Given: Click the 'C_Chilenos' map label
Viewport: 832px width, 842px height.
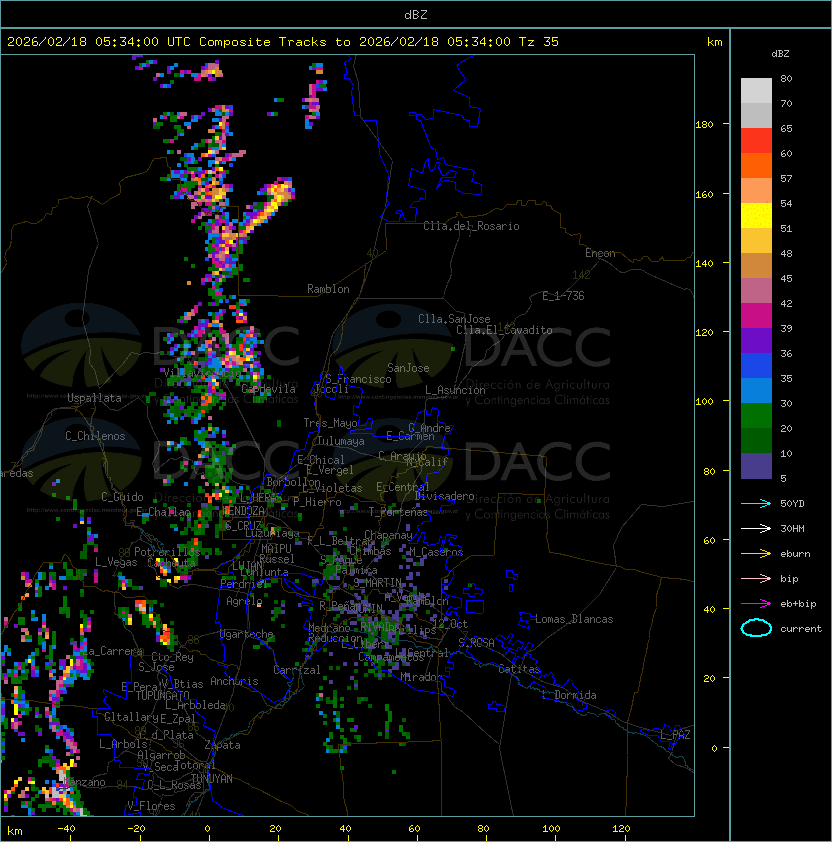Looking at the screenshot, I should (95, 436).
